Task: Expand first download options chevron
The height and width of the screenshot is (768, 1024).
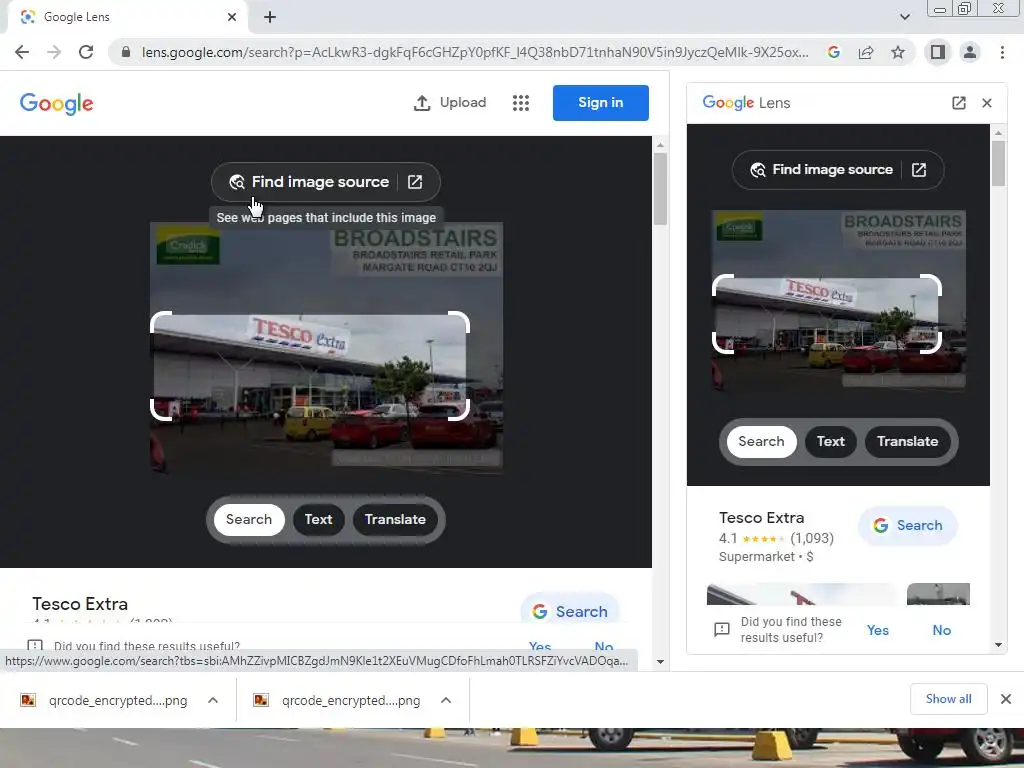Action: coord(213,700)
